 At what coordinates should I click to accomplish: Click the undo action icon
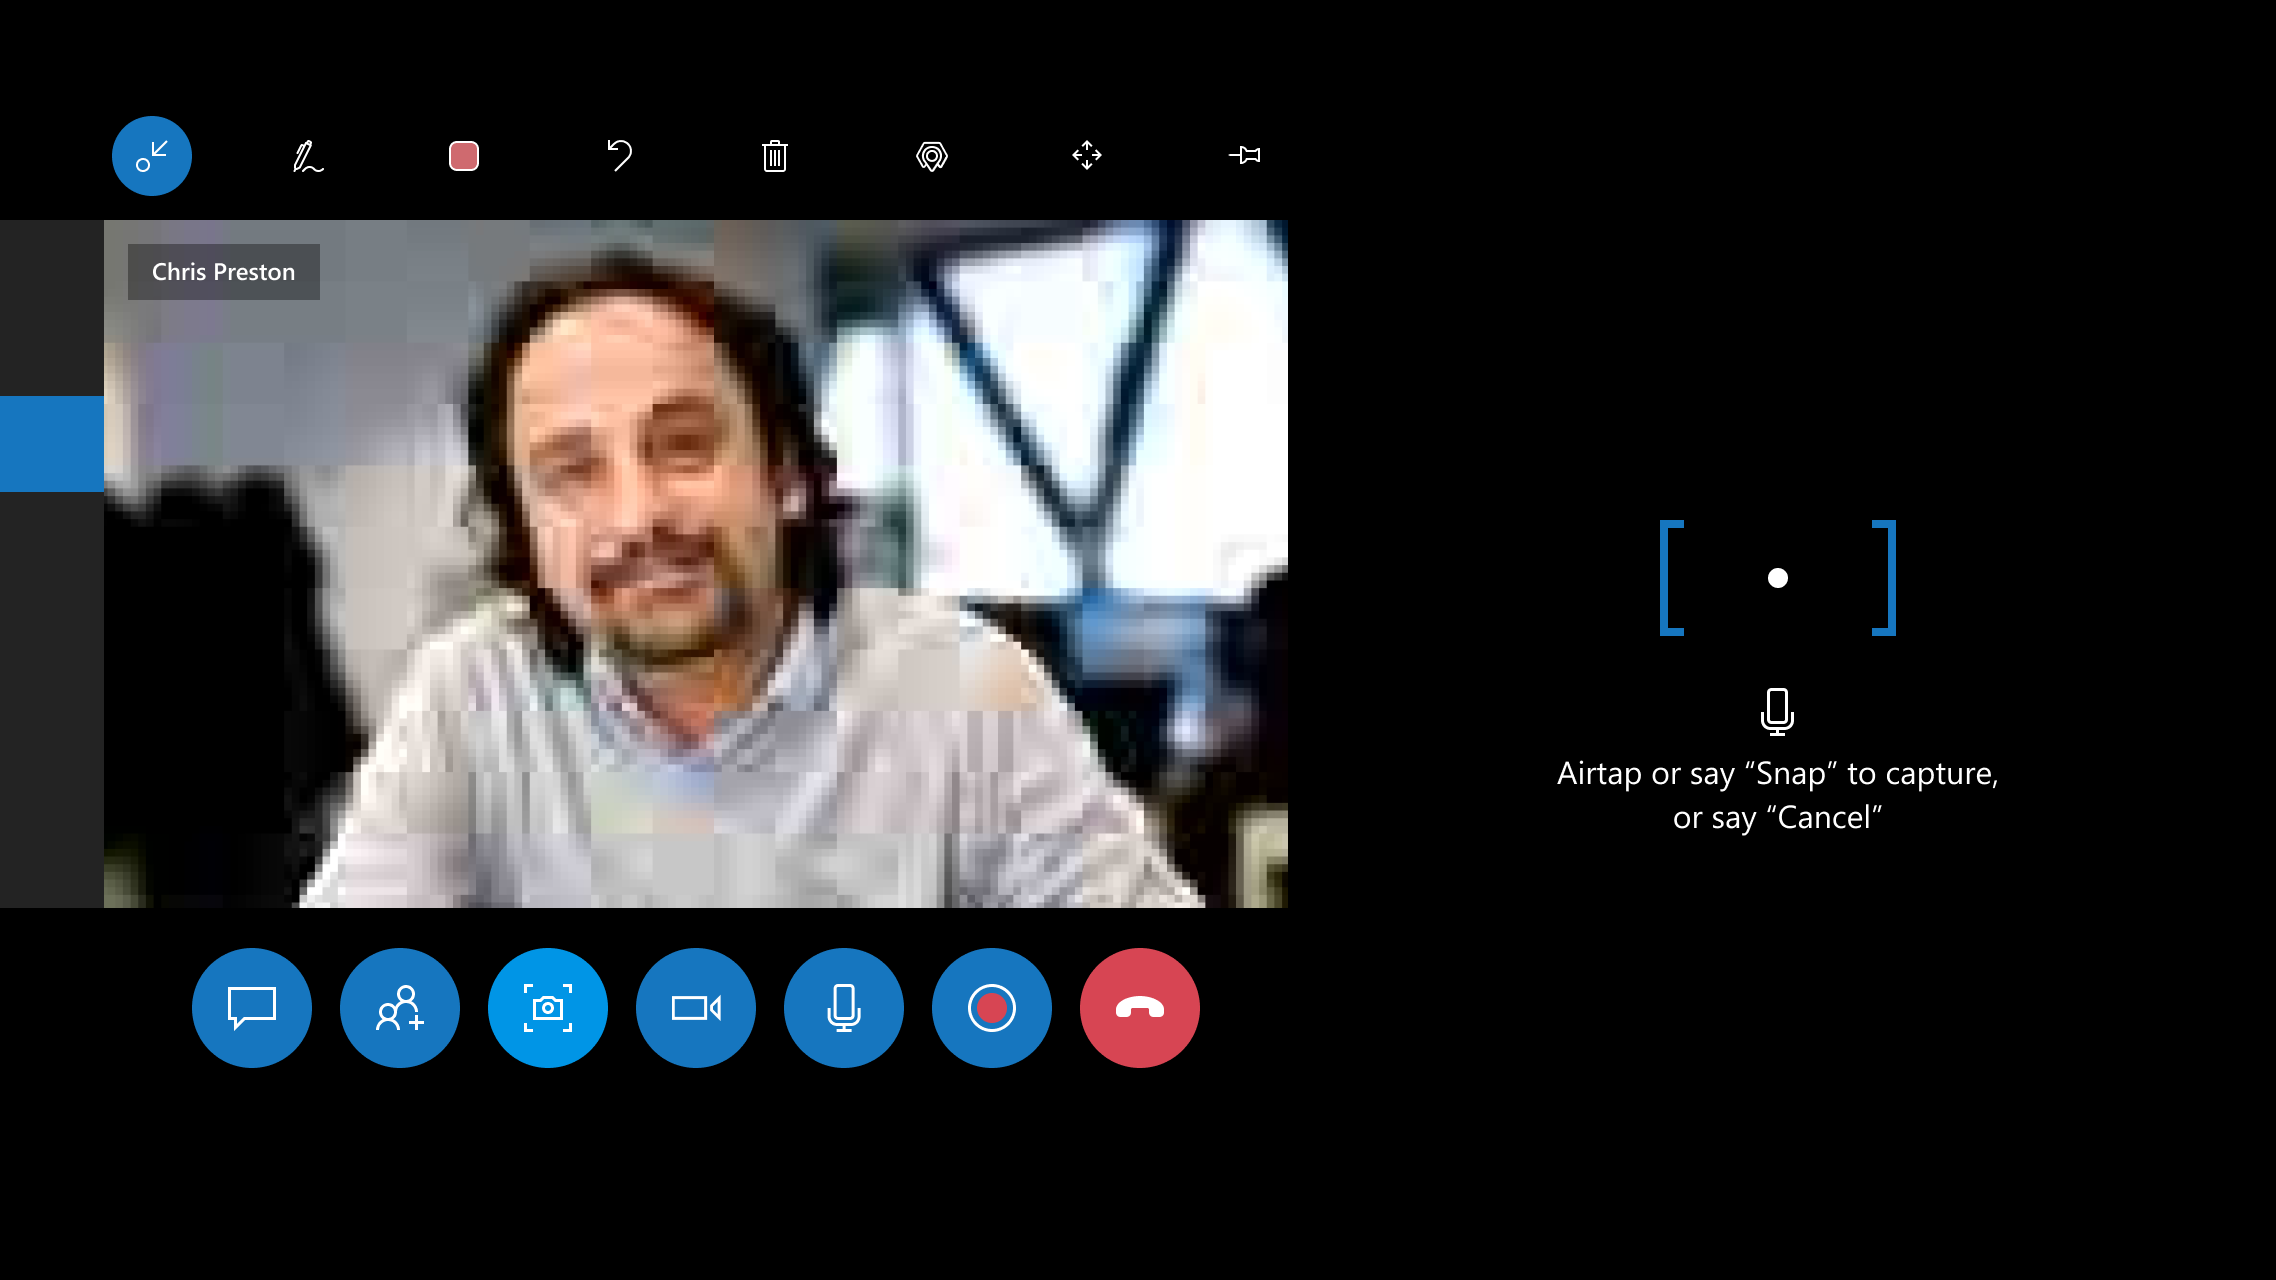tap(621, 155)
